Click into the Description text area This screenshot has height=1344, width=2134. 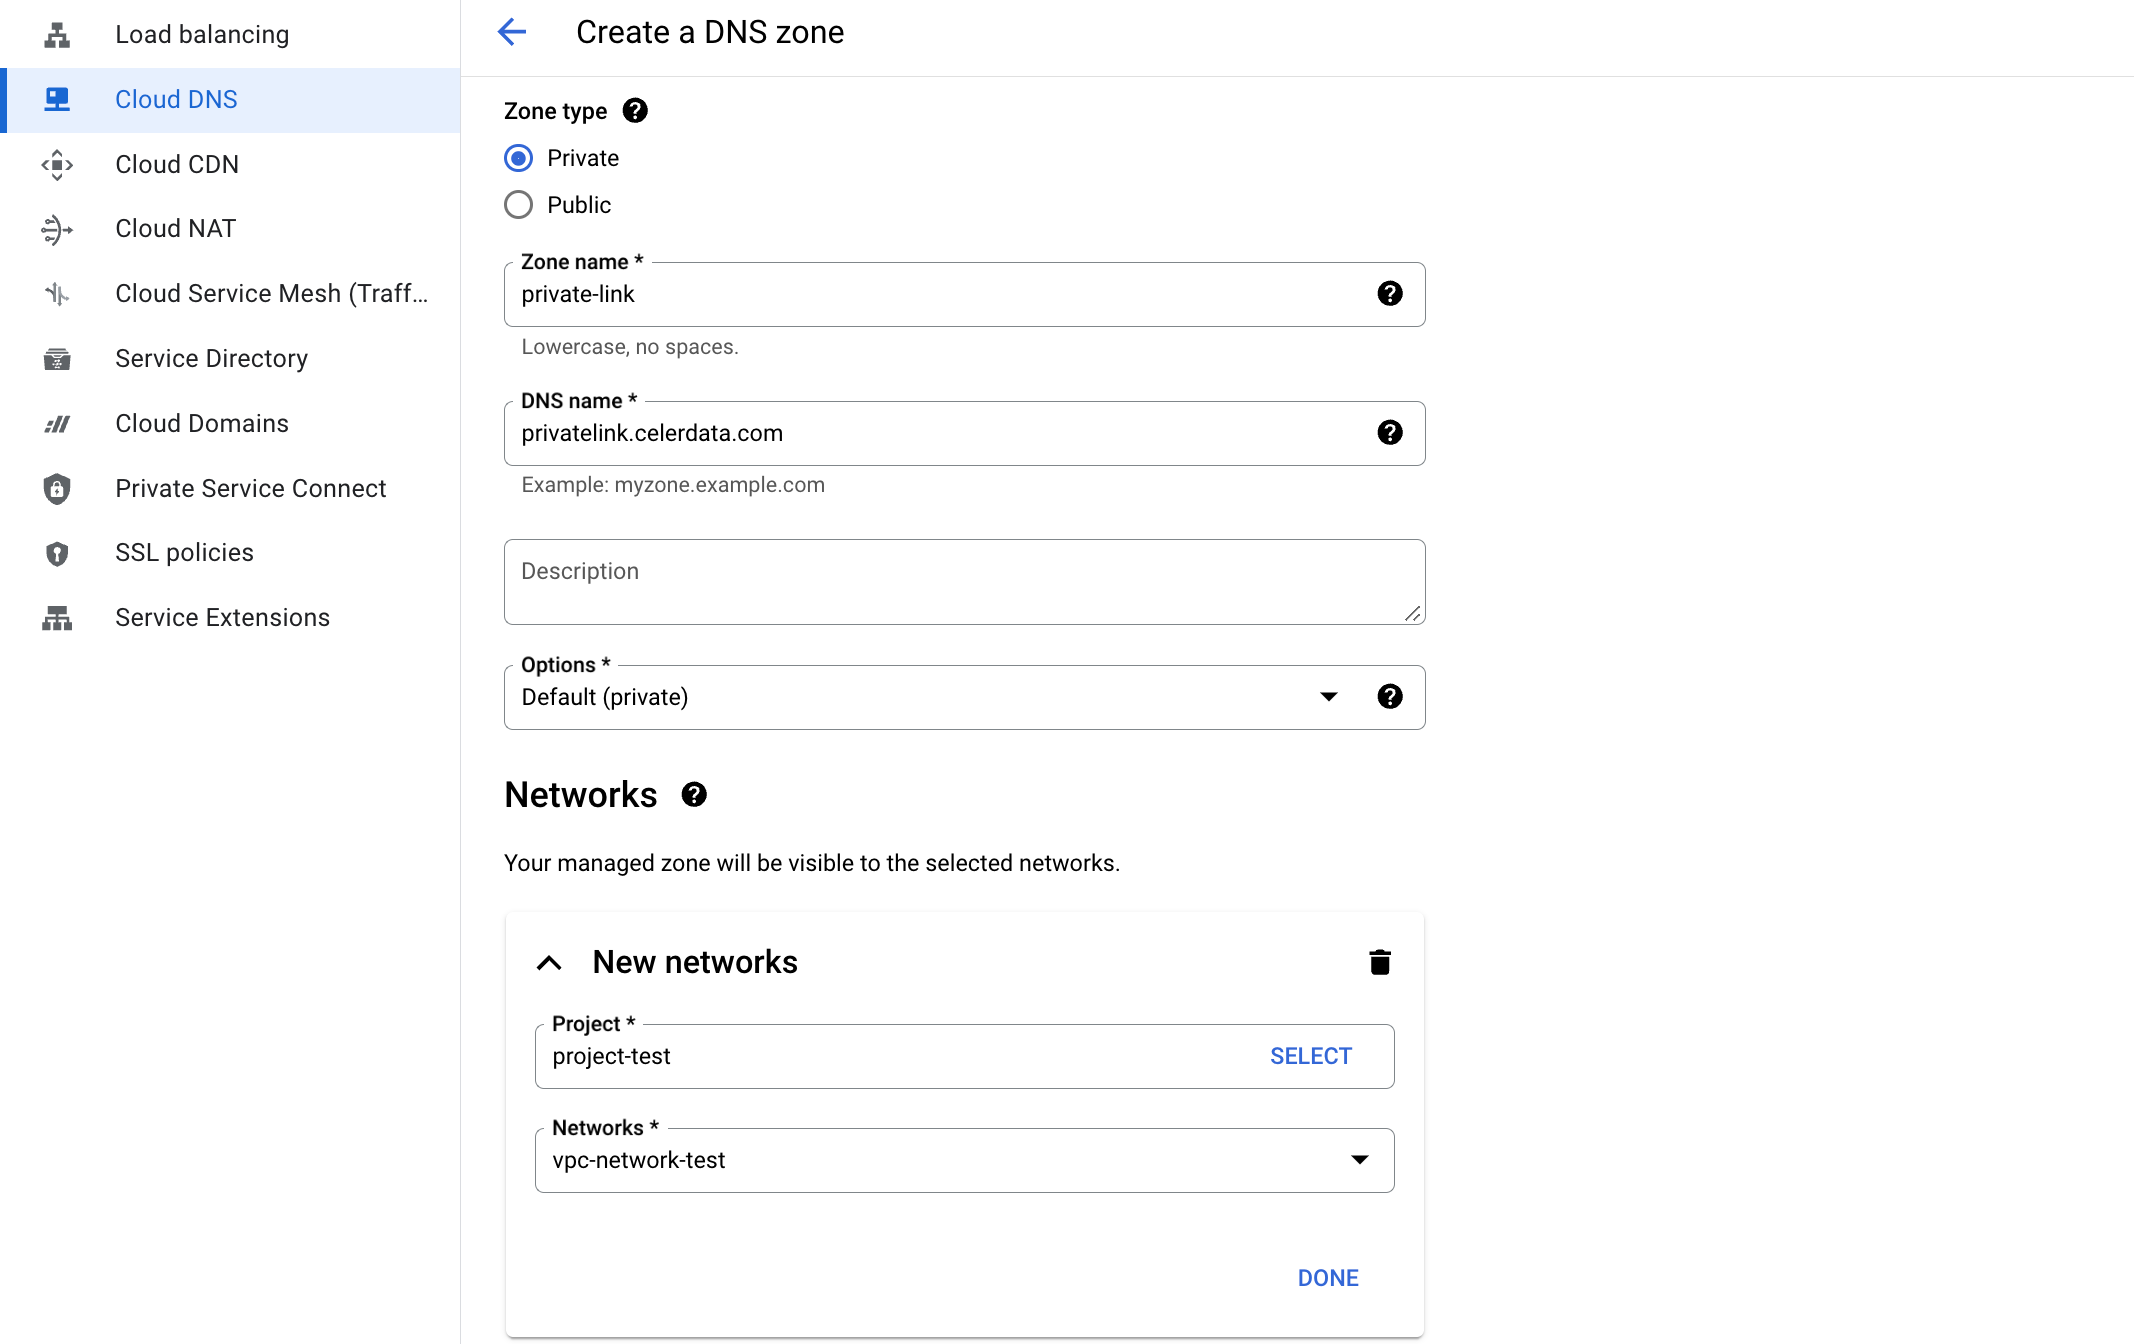point(963,582)
